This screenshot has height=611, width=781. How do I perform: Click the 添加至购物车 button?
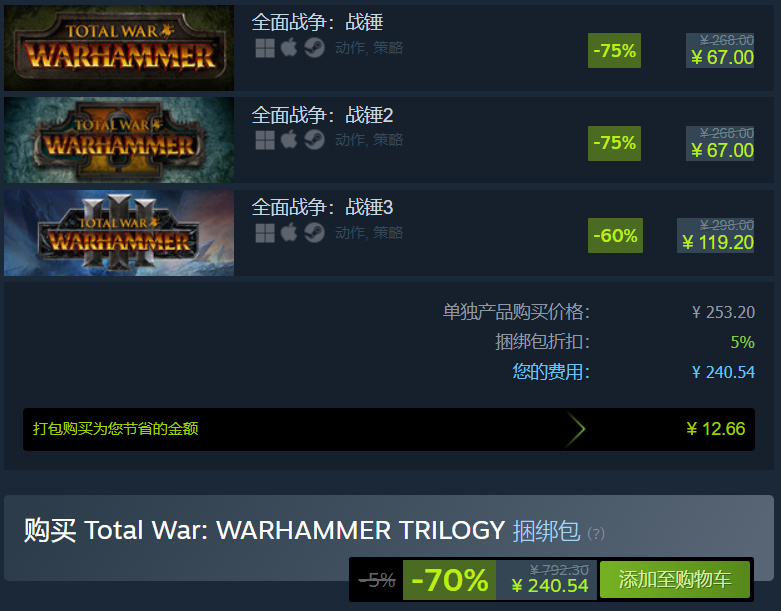pyautogui.click(x=675, y=580)
